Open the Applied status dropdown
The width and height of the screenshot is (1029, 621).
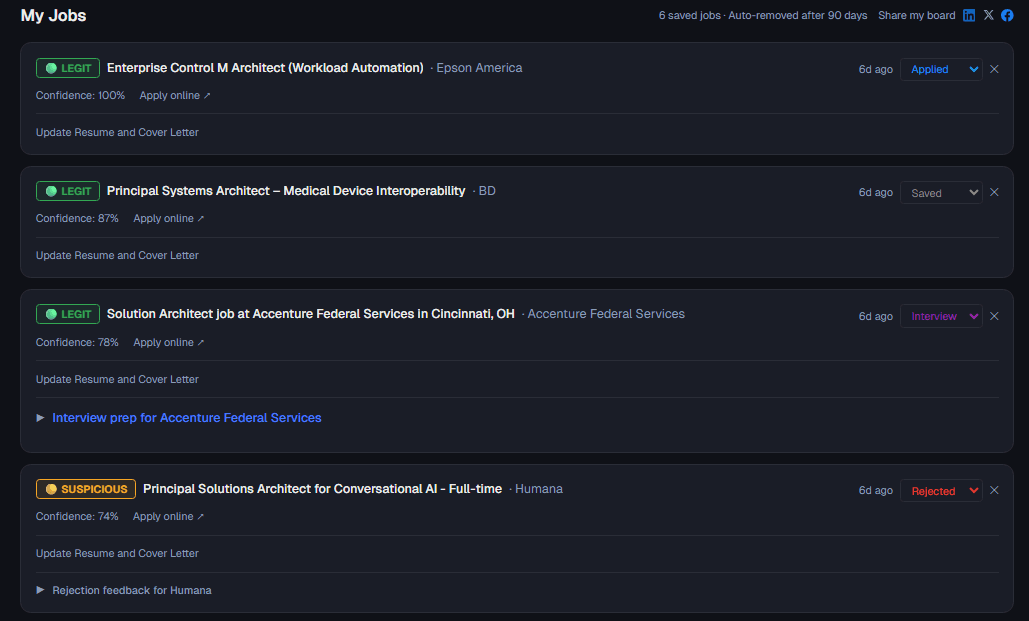941,69
